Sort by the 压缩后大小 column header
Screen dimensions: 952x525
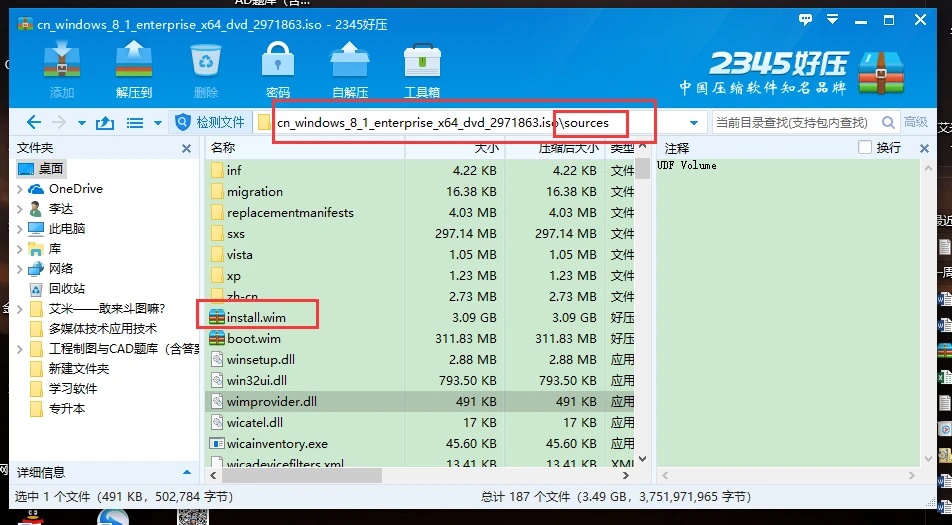click(x=568, y=148)
